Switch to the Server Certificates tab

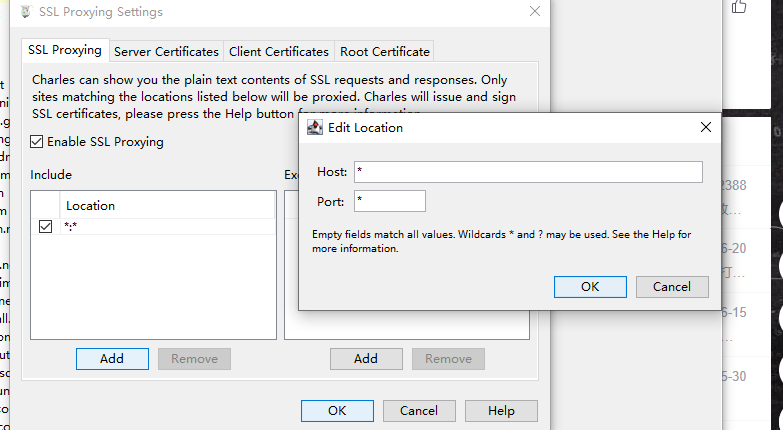[x=166, y=51]
